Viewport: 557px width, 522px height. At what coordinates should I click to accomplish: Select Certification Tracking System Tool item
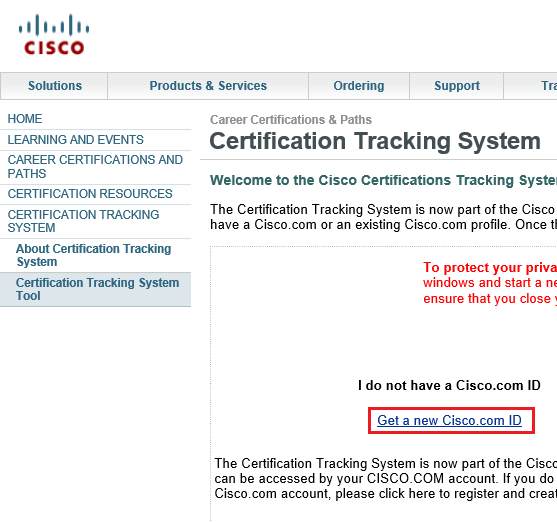95,289
